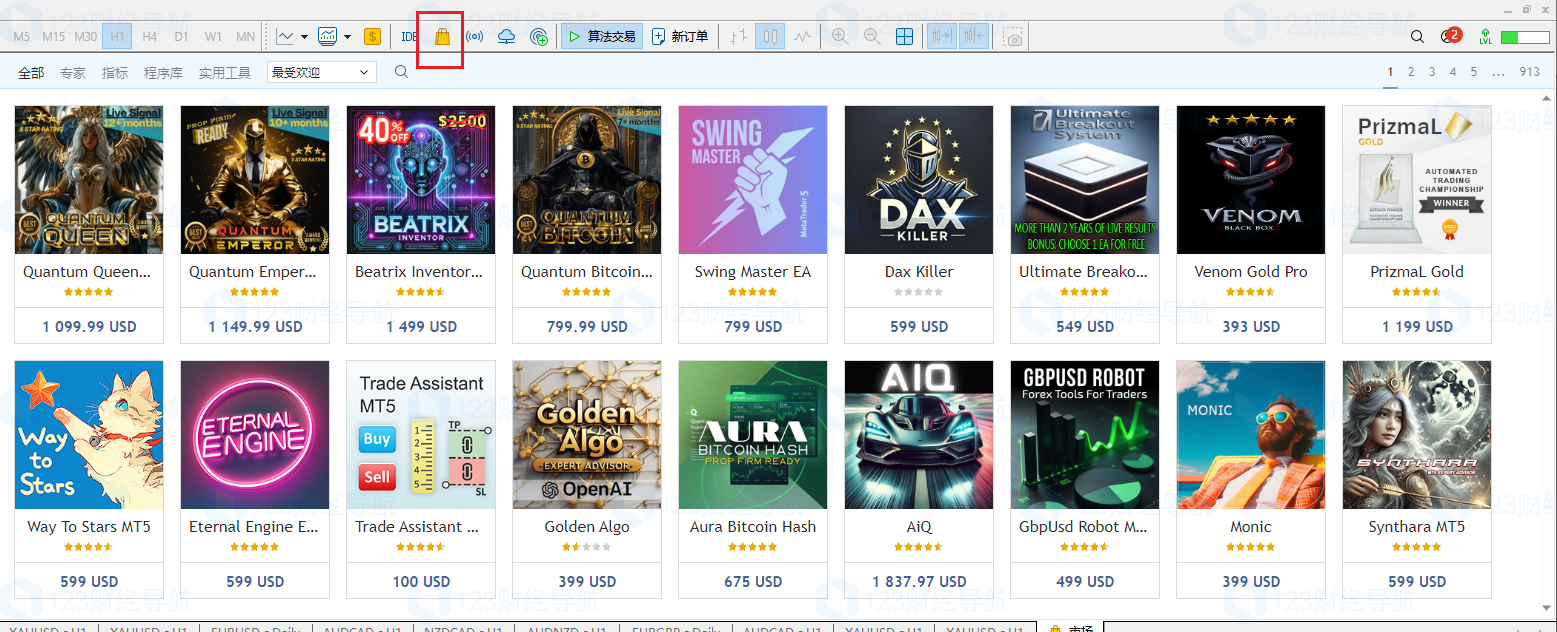This screenshot has height=632, width=1557.
Task: Open the Golden Algo product thumbnail
Action: [x=587, y=435]
